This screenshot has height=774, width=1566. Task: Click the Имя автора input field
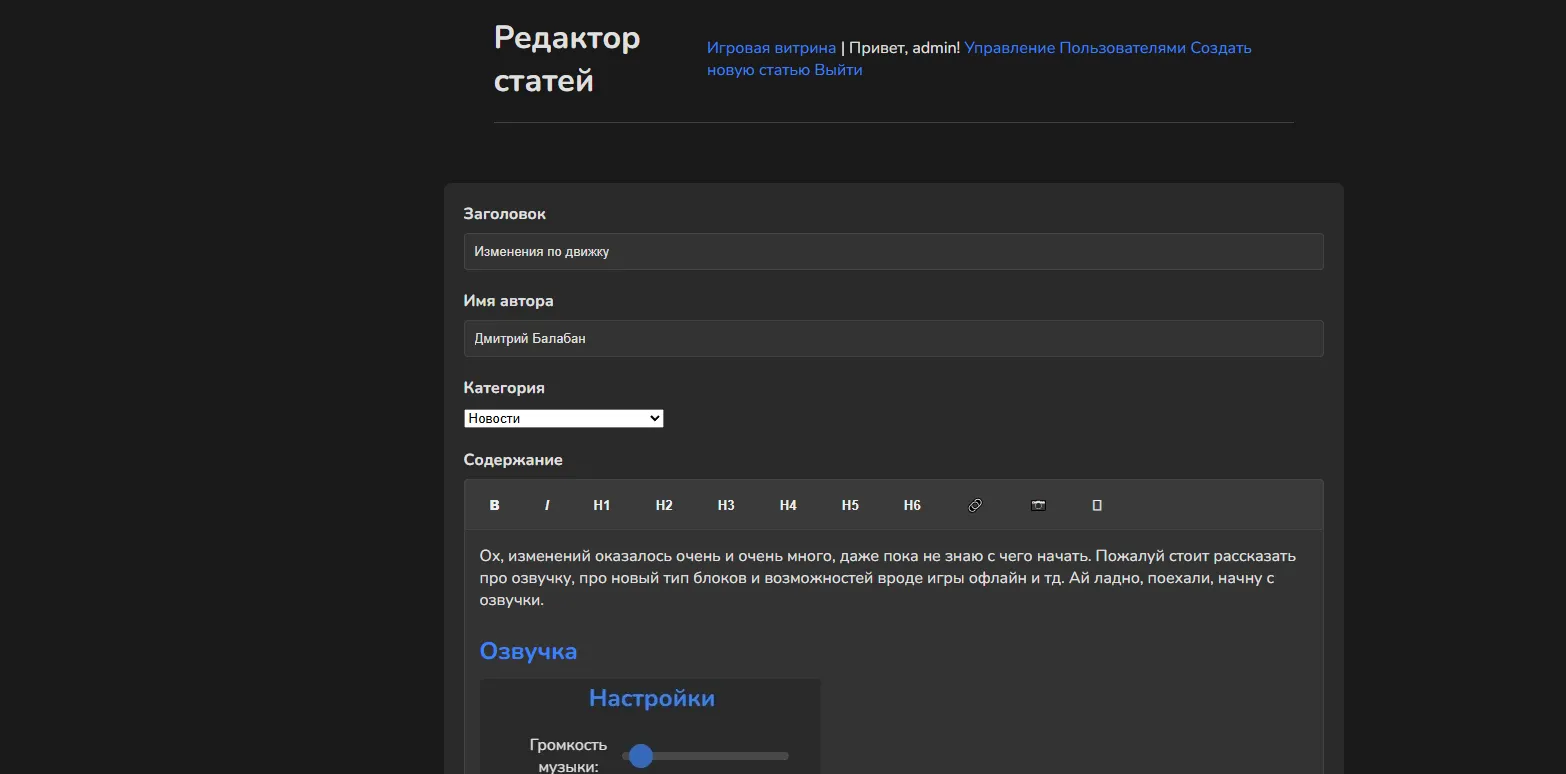[x=893, y=339]
